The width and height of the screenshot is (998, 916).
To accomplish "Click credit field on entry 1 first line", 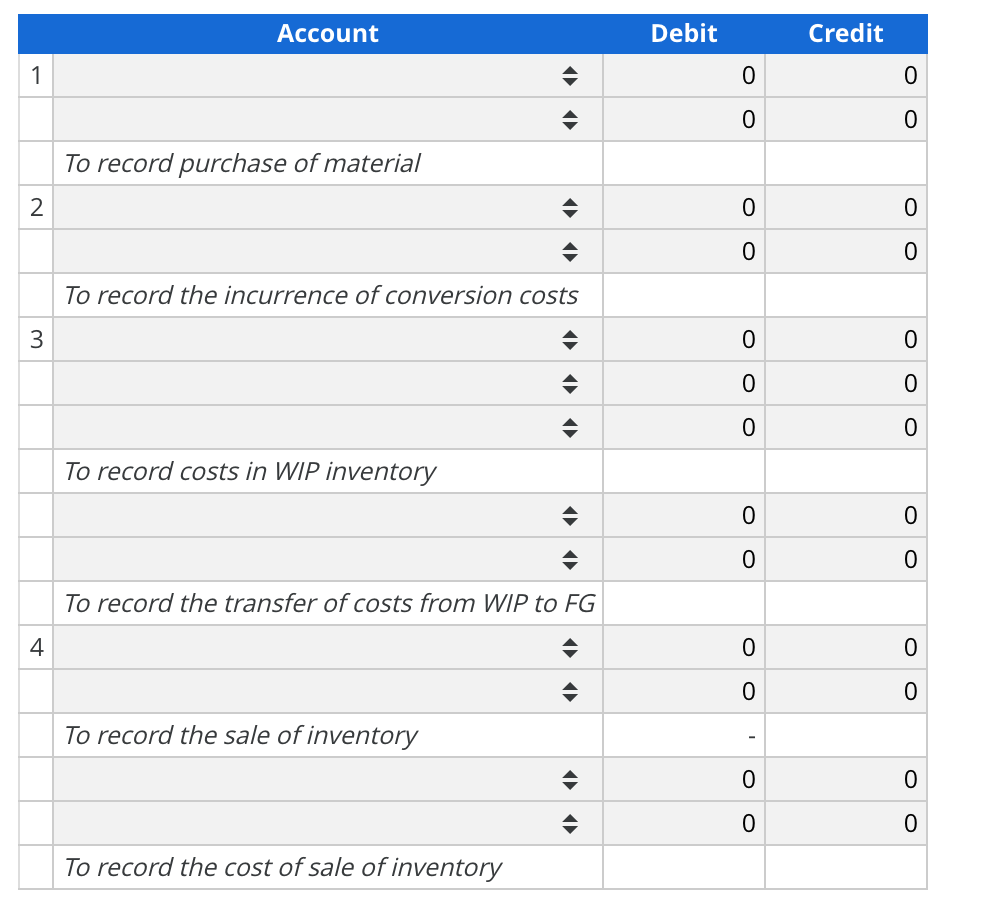I will 846,76.
